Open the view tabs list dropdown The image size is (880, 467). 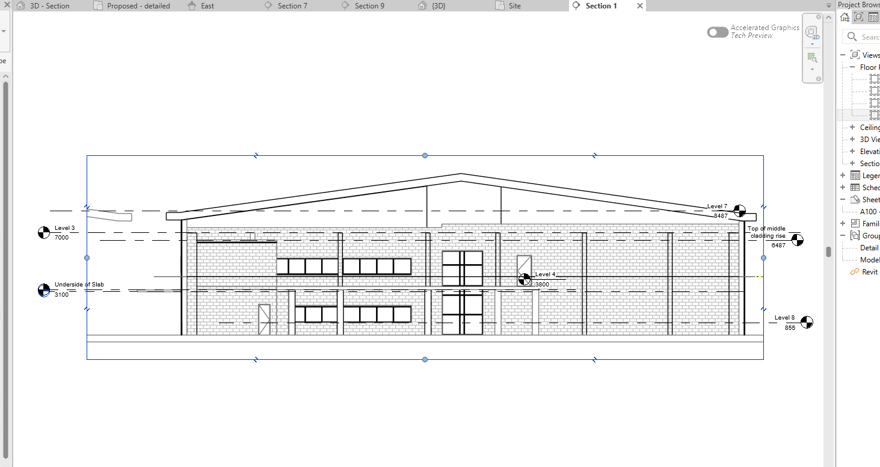(x=828, y=6)
